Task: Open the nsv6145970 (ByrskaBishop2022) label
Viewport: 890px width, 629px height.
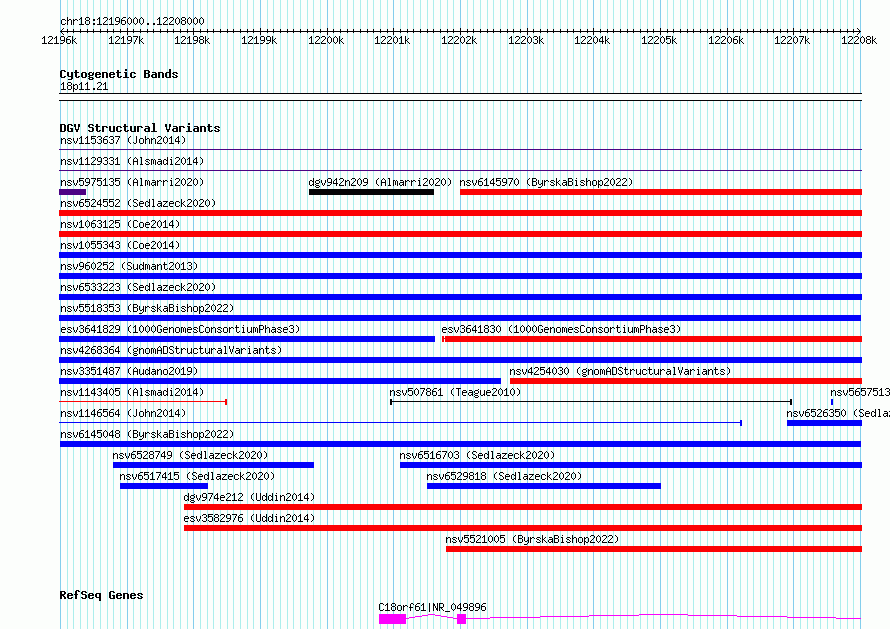Action: click(546, 182)
